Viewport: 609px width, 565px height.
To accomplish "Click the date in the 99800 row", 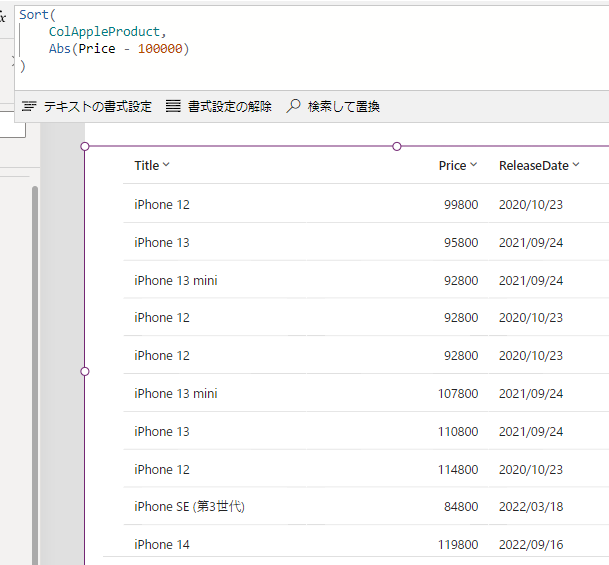I will tap(531, 204).
